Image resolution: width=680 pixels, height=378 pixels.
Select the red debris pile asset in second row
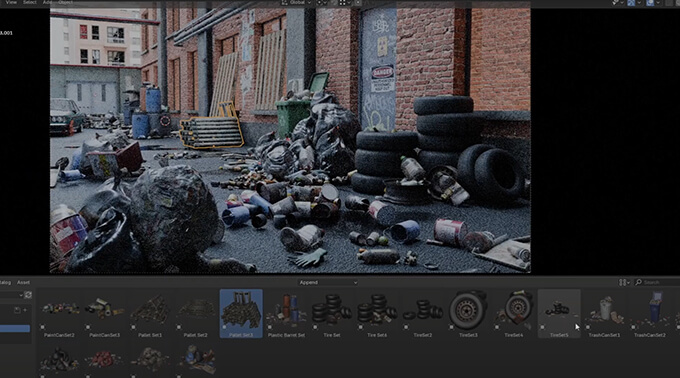pyautogui.click(x=105, y=360)
